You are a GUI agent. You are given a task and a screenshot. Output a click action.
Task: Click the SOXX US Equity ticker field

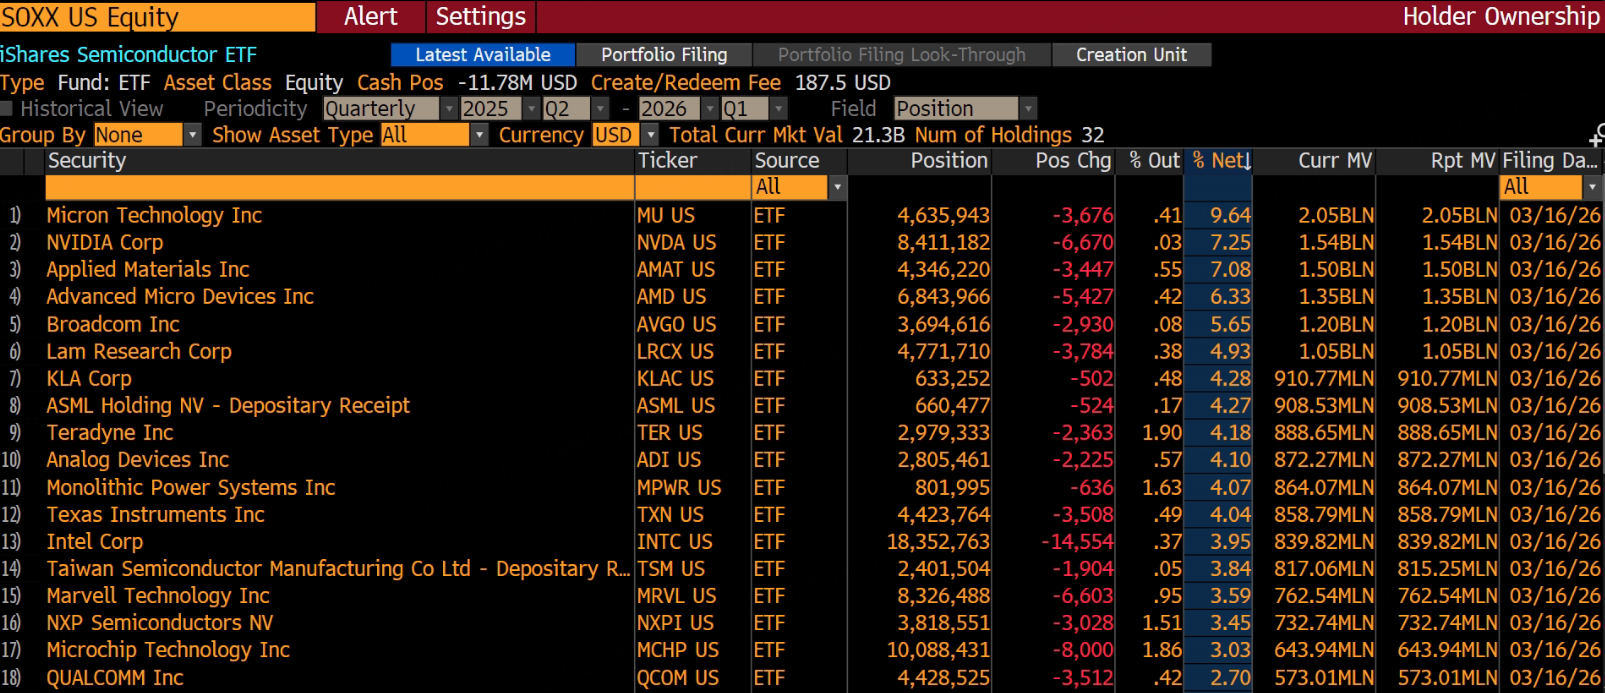[157, 16]
